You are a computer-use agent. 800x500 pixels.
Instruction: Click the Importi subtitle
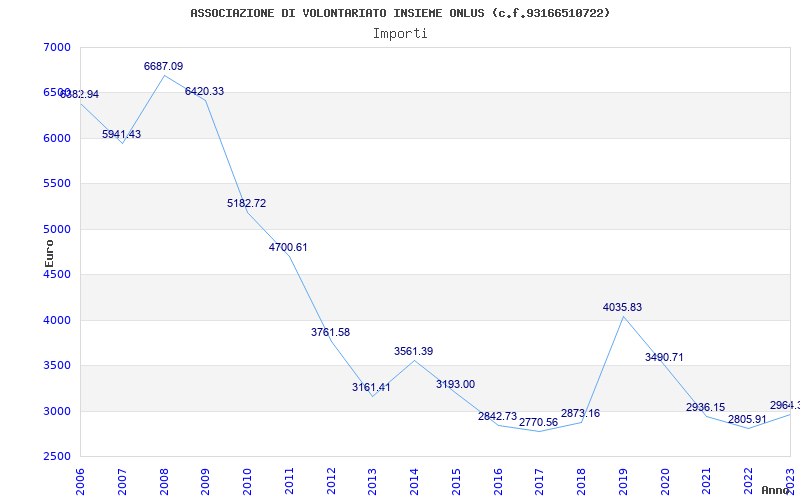[400, 34]
